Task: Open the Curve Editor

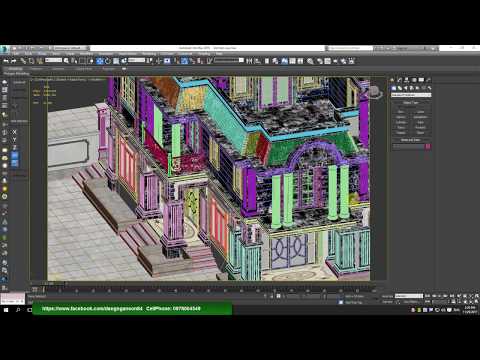Action: (292, 61)
